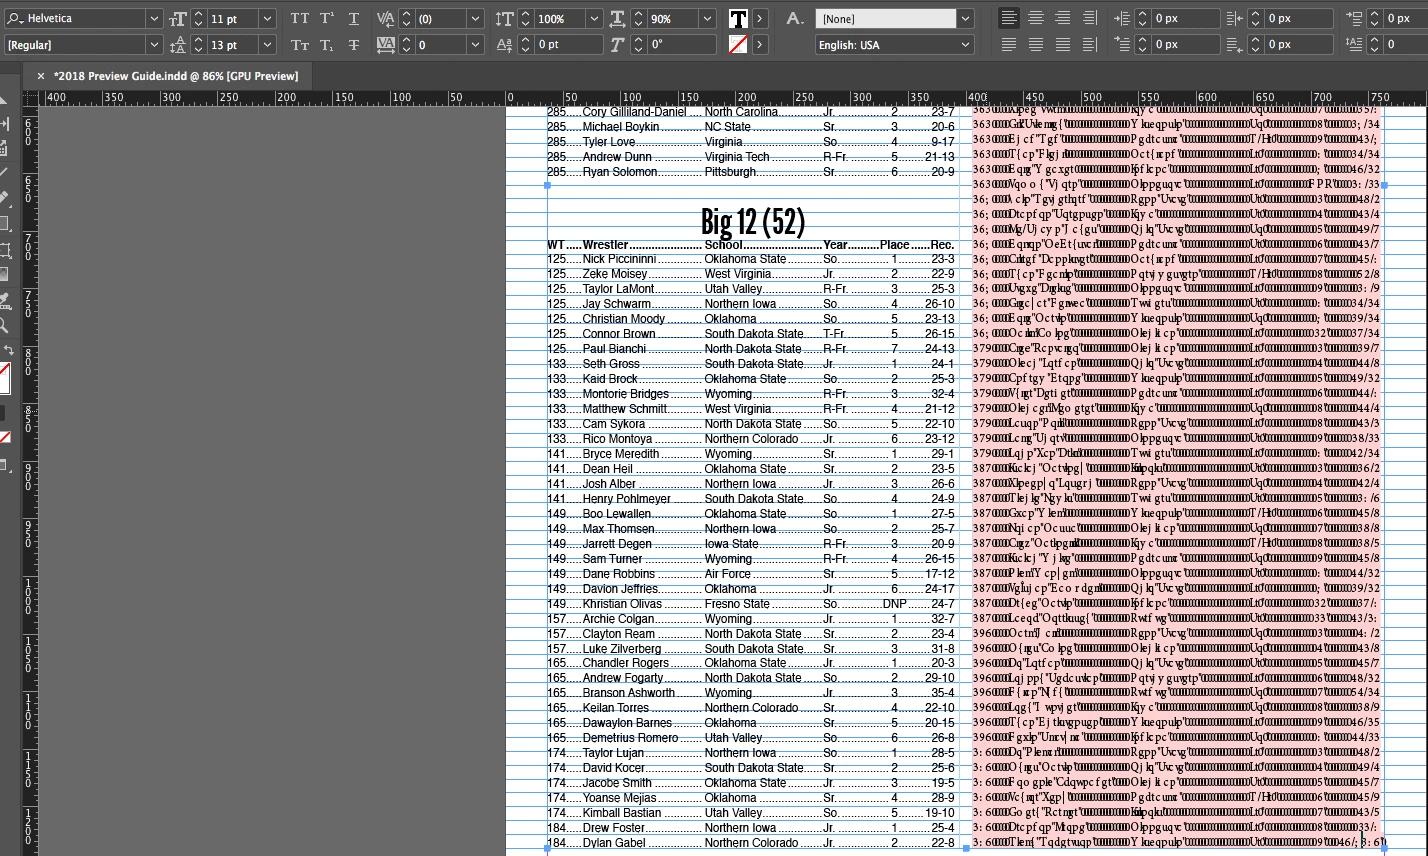Image resolution: width=1428 pixels, height=856 pixels.
Task: Apply All Caps formatting
Action: click(x=300, y=19)
